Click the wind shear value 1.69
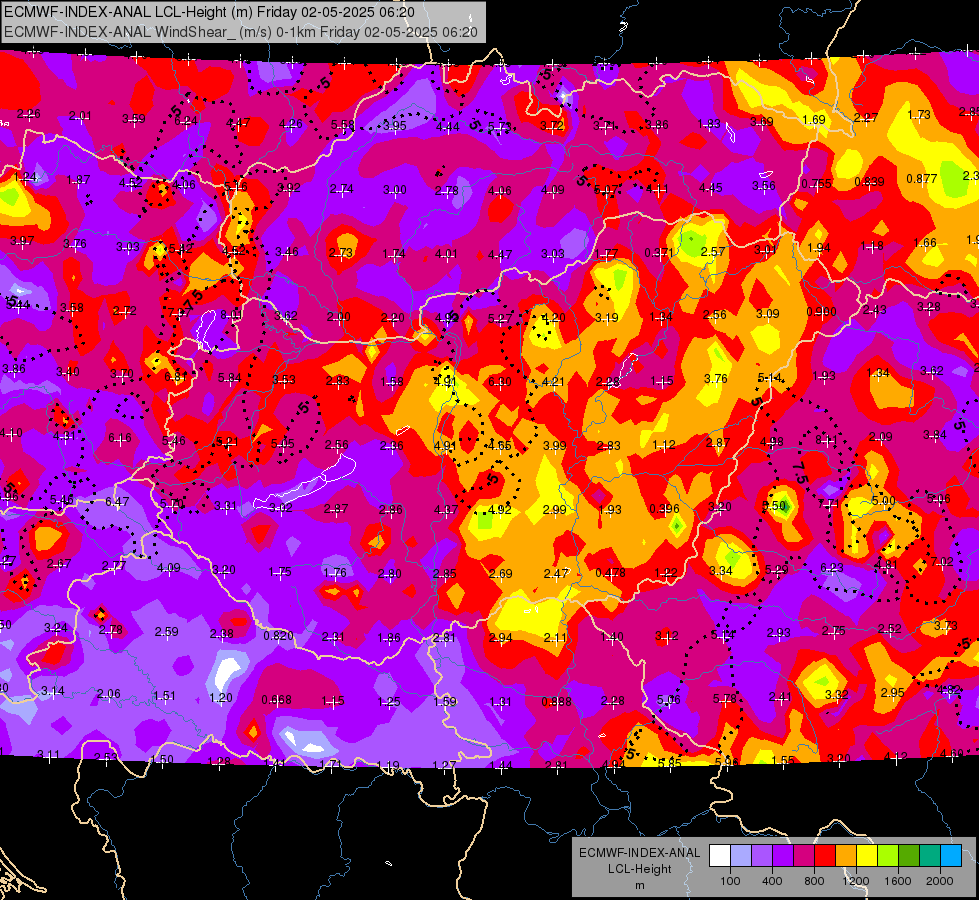Screen dimensions: 979x900 pyautogui.click(x=814, y=119)
